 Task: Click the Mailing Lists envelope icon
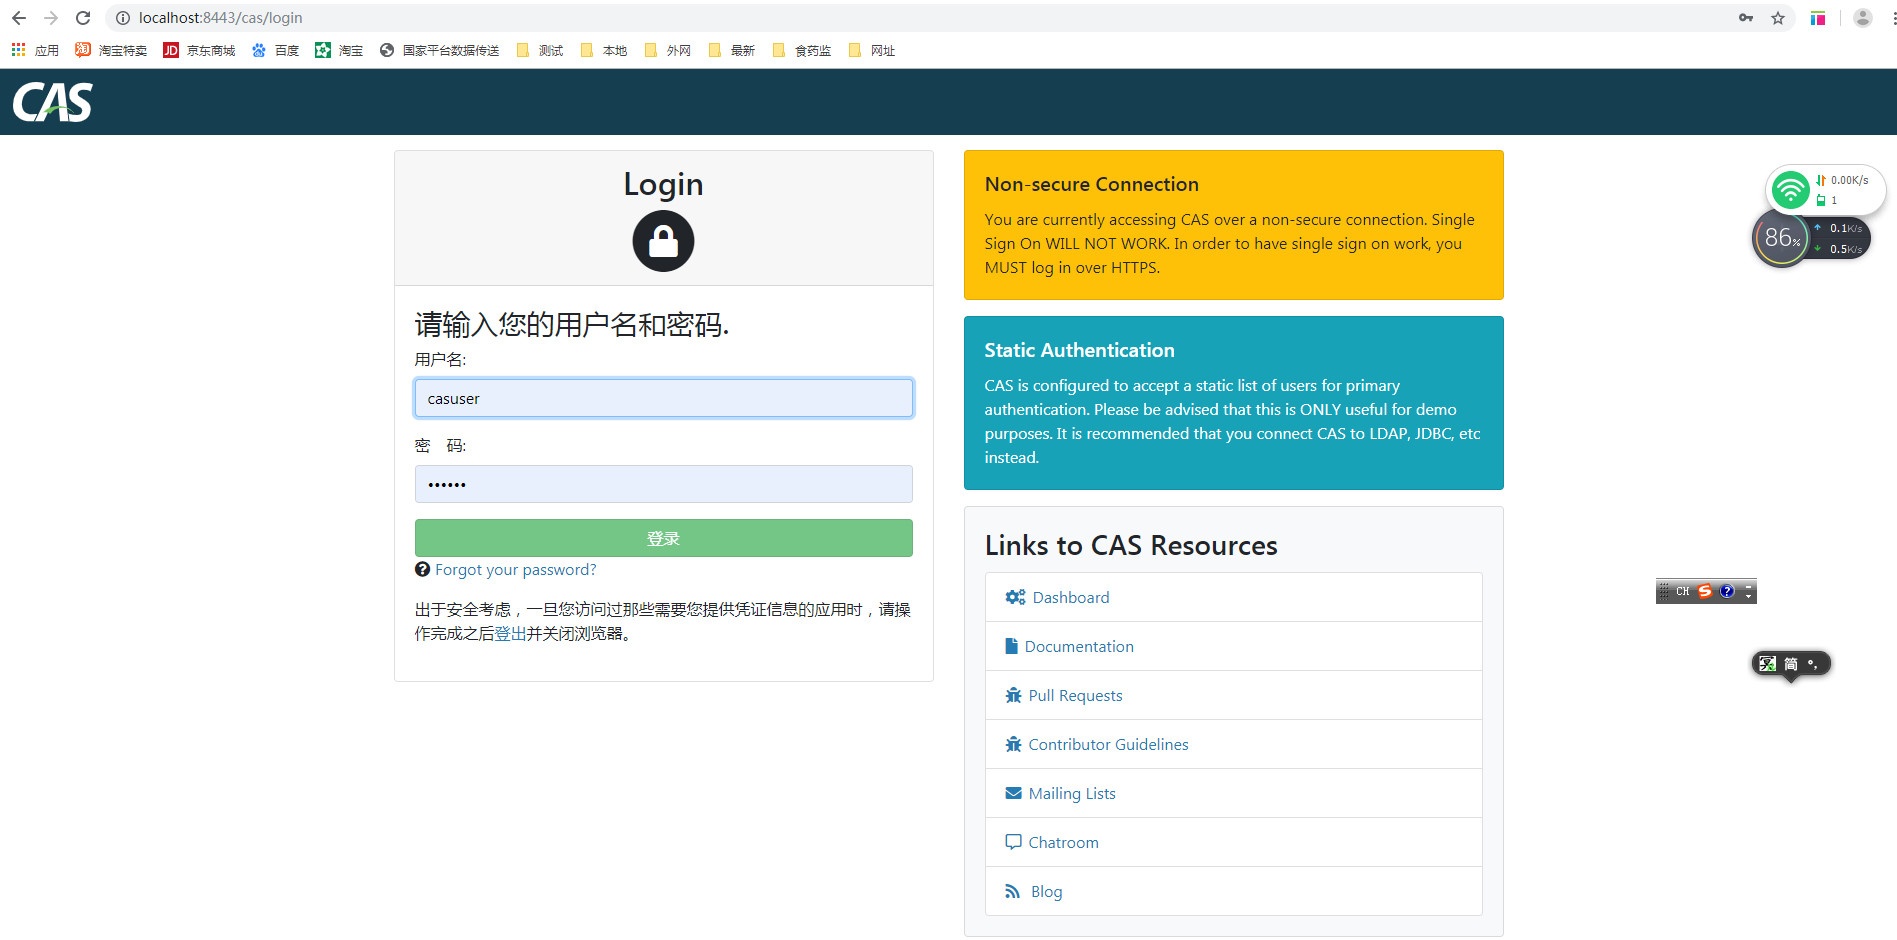(x=1013, y=793)
